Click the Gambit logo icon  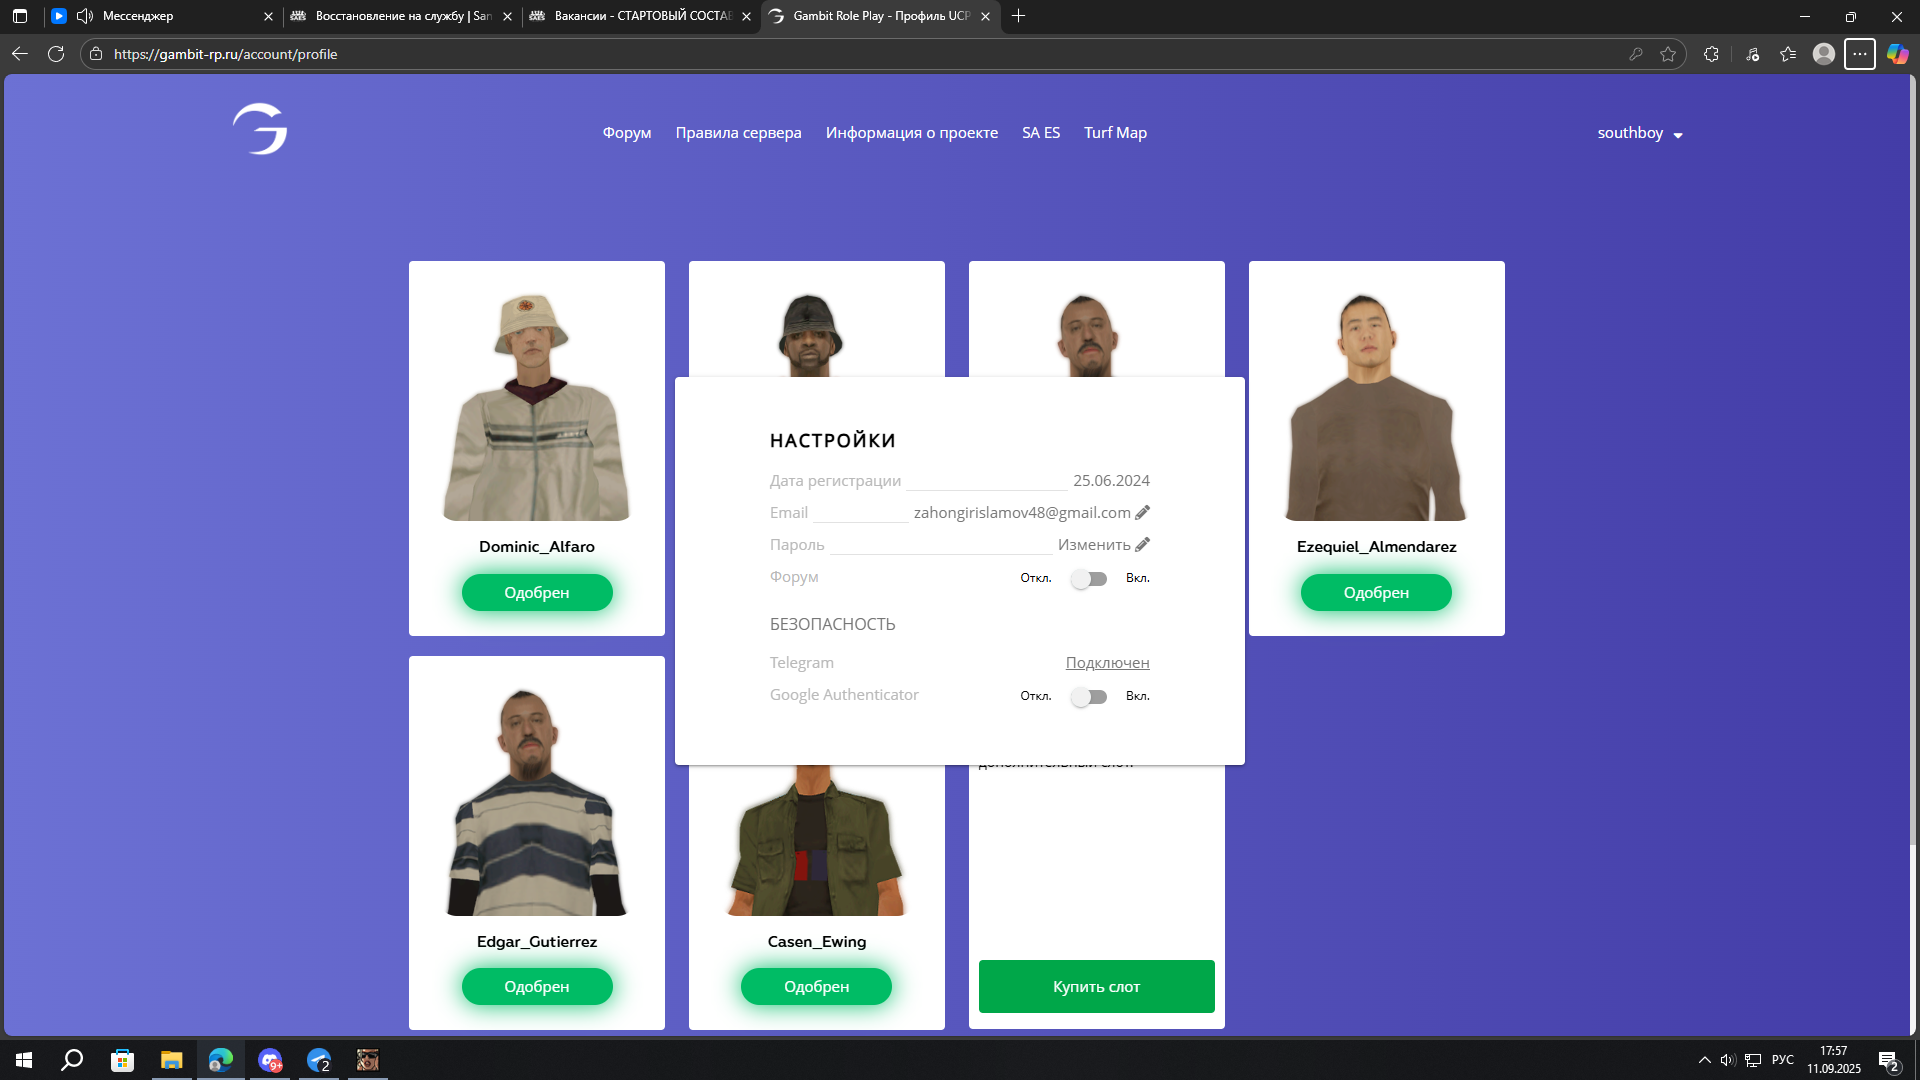point(260,129)
